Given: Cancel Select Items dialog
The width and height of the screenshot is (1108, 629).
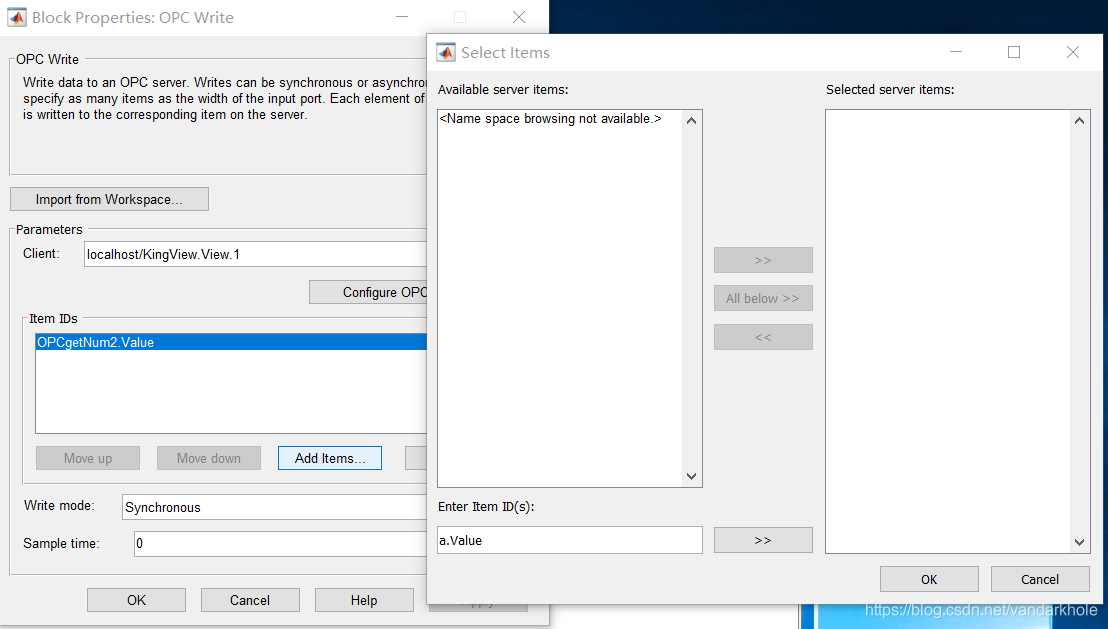Looking at the screenshot, I should (1040, 579).
